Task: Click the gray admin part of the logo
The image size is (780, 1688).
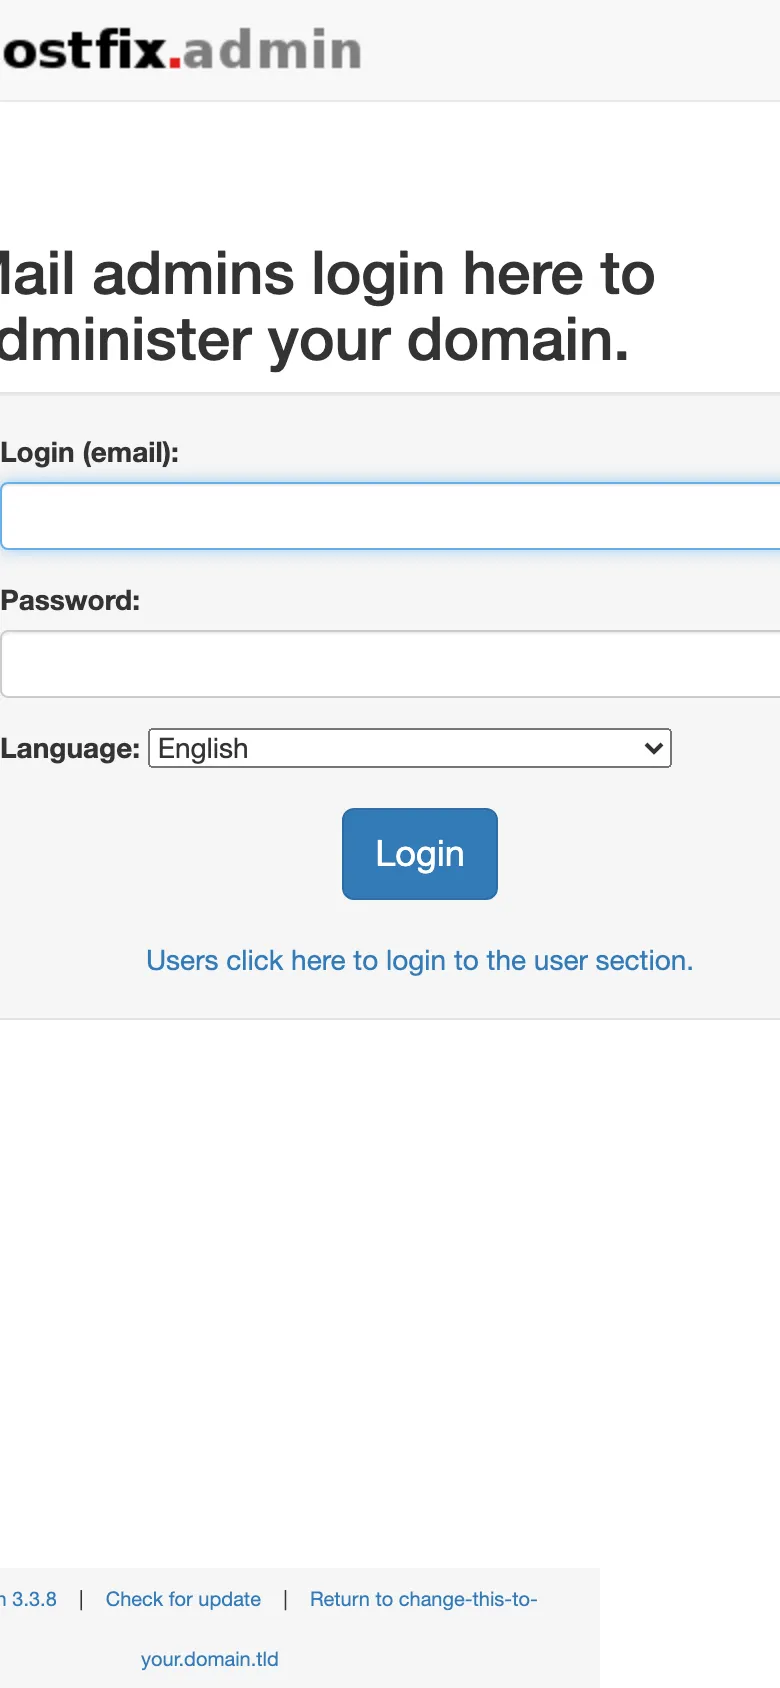Action: click(272, 50)
